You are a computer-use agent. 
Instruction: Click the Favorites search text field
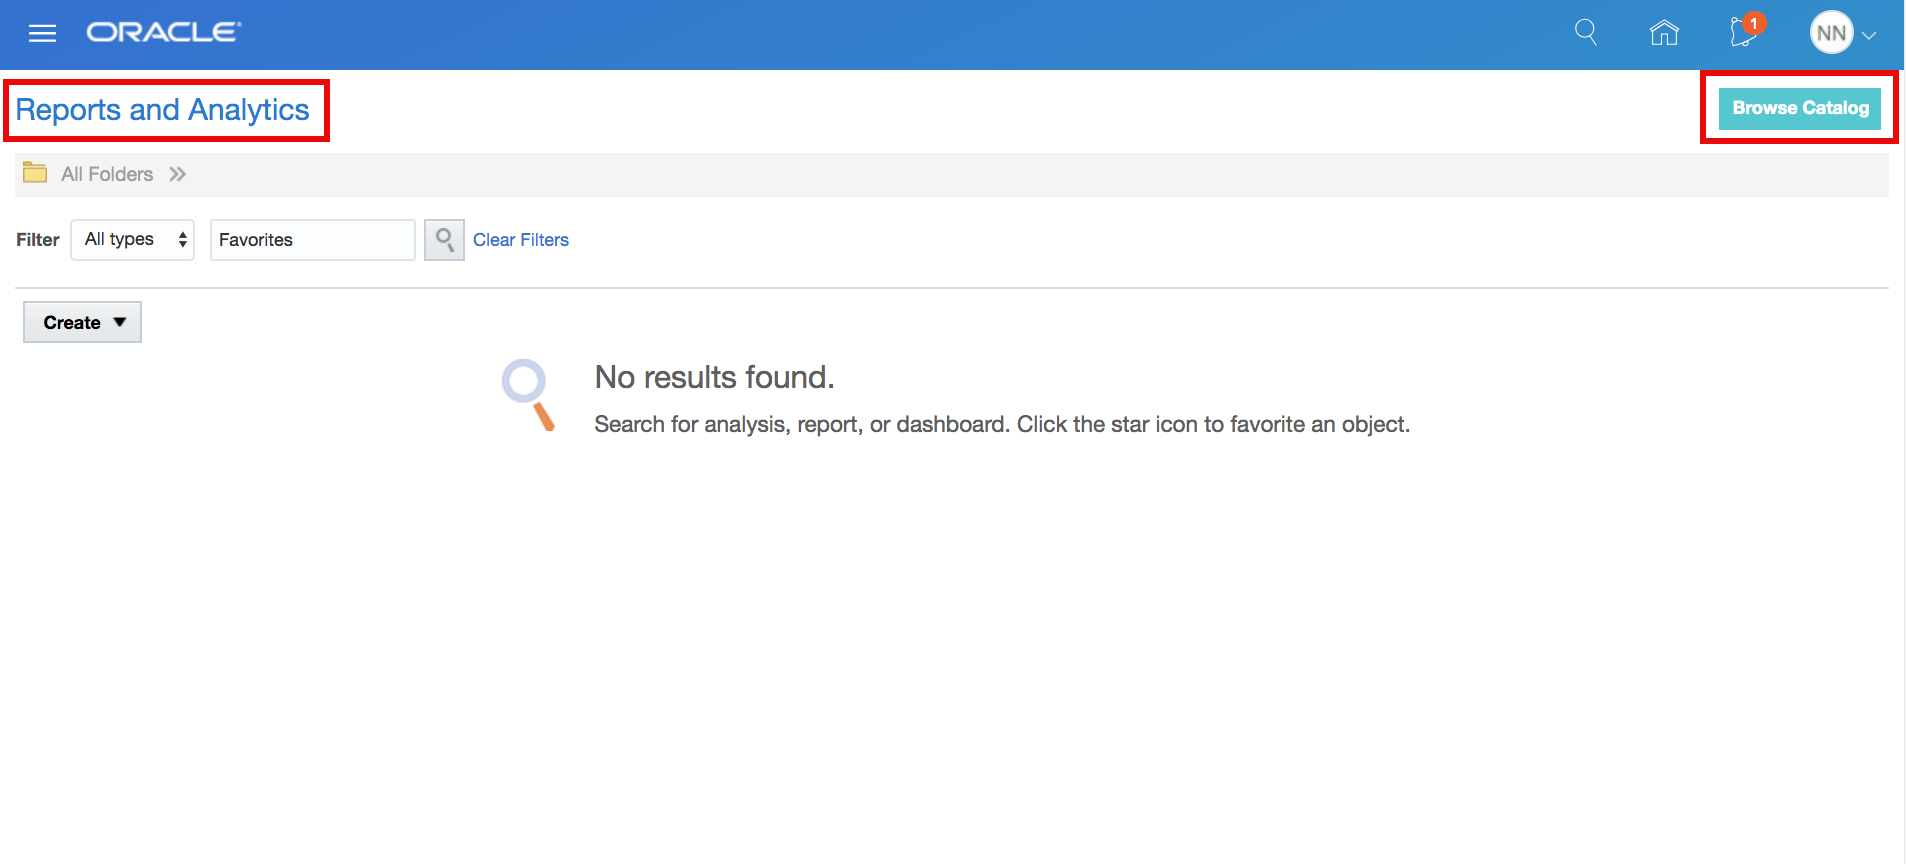coord(312,240)
